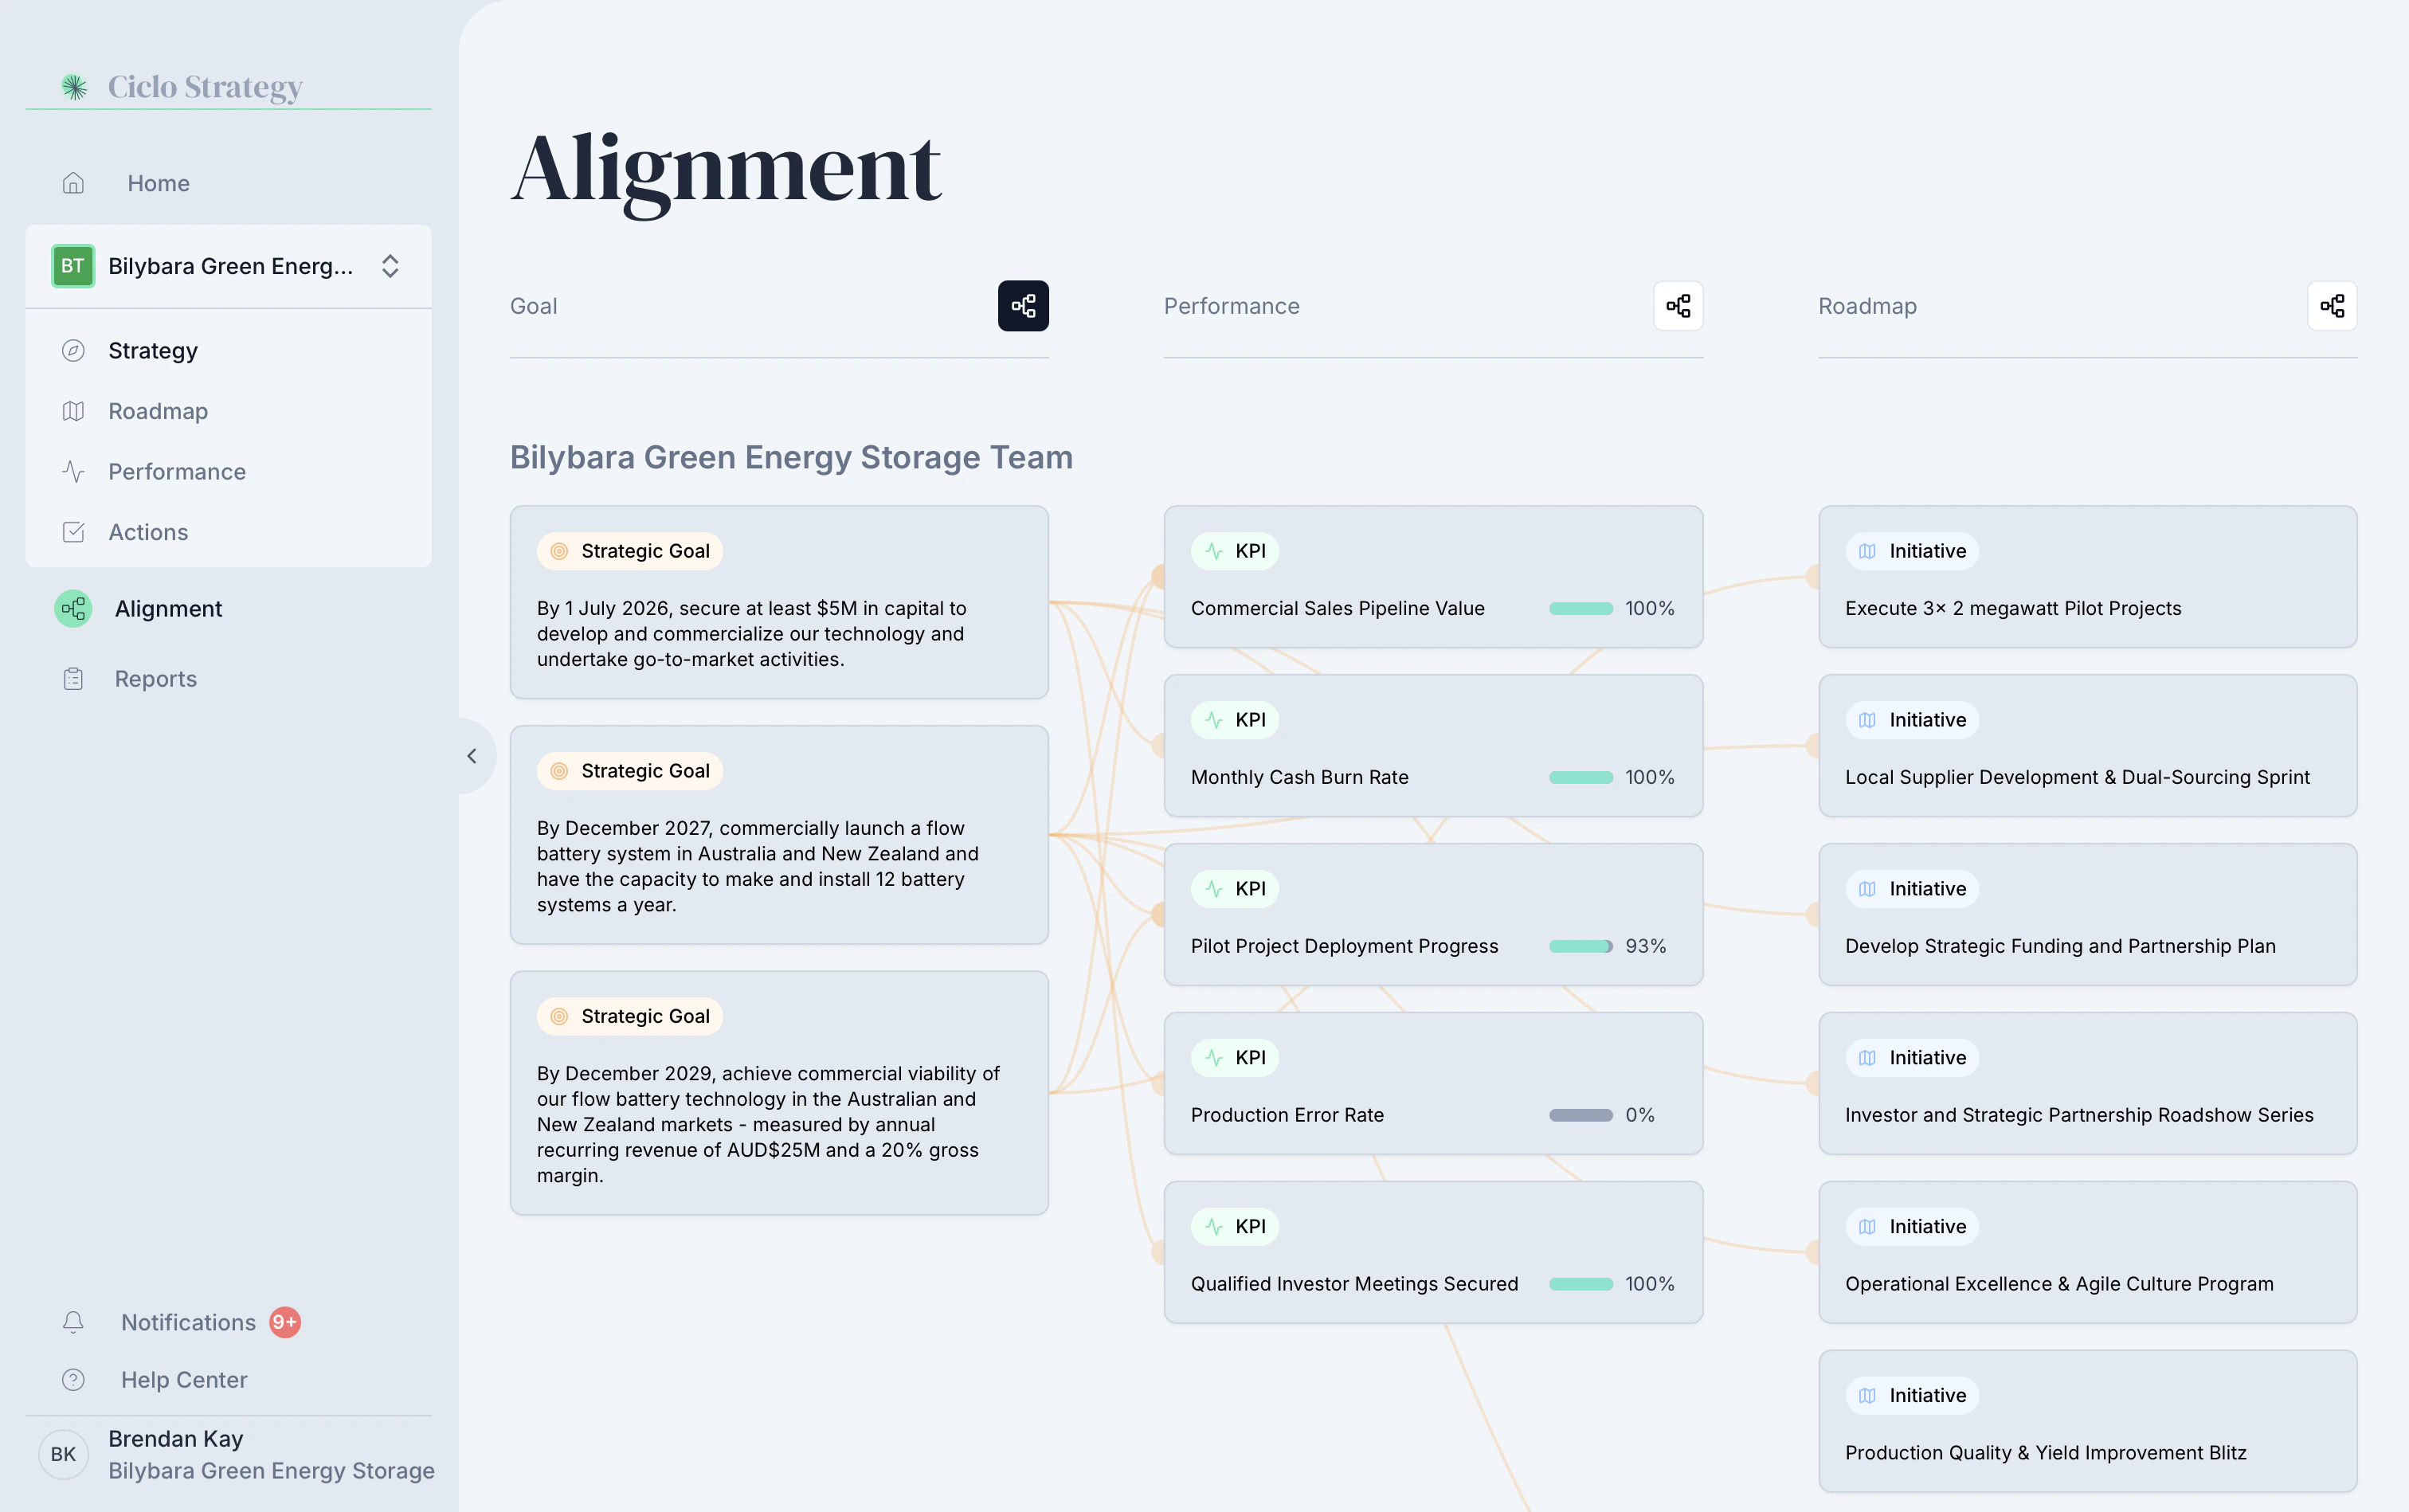Select Pilot Project Deployment Progress text
This screenshot has width=2409, height=1512.
point(1344,946)
